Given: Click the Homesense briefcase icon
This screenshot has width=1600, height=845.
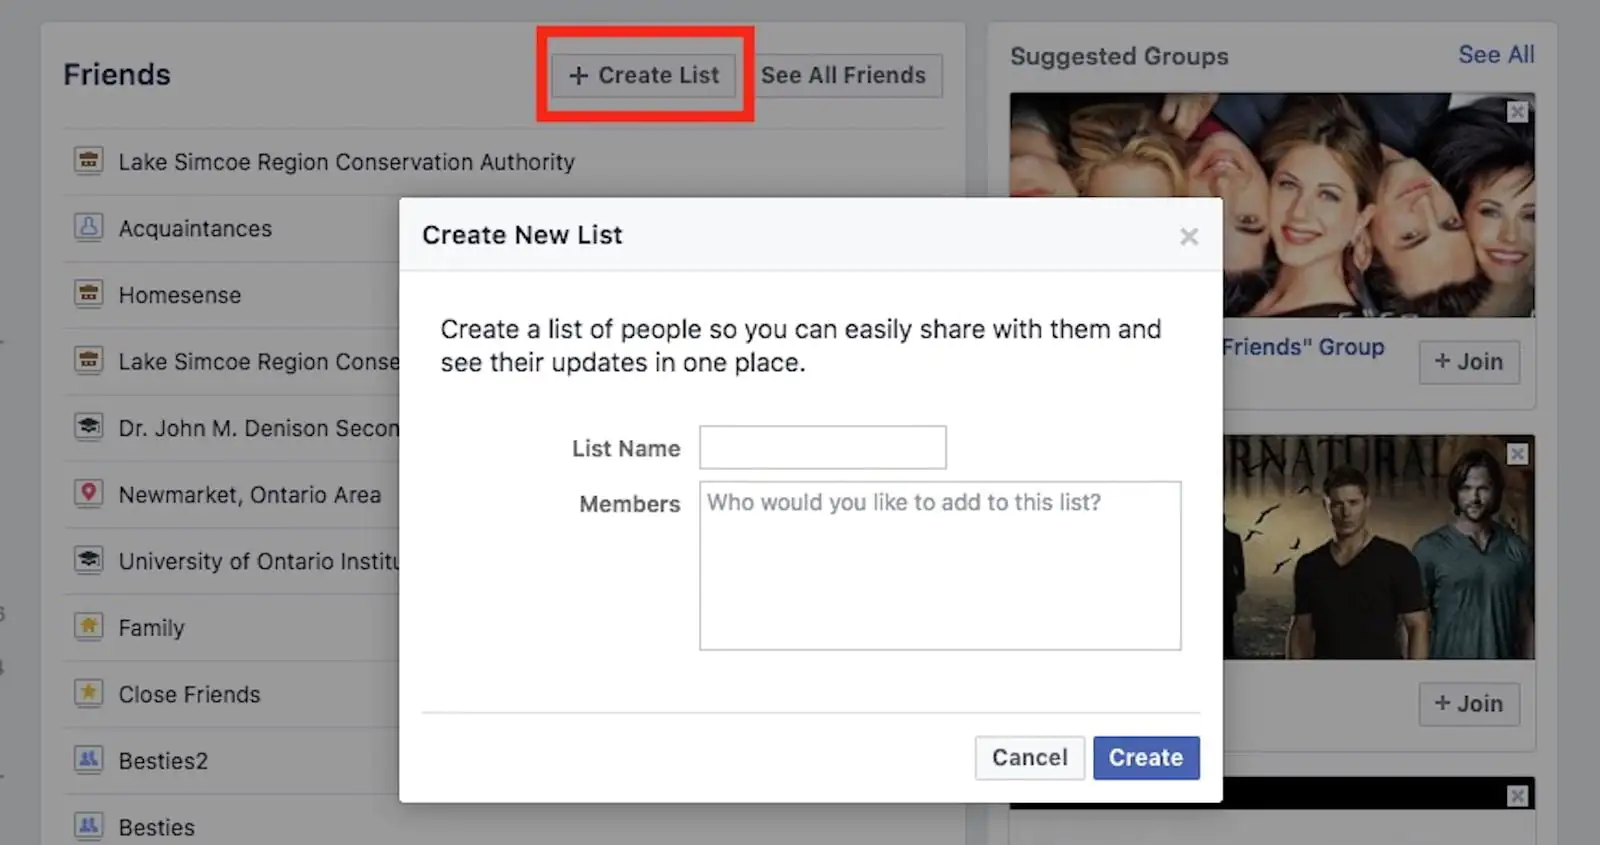Looking at the screenshot, I should click(x=89, y=294).
